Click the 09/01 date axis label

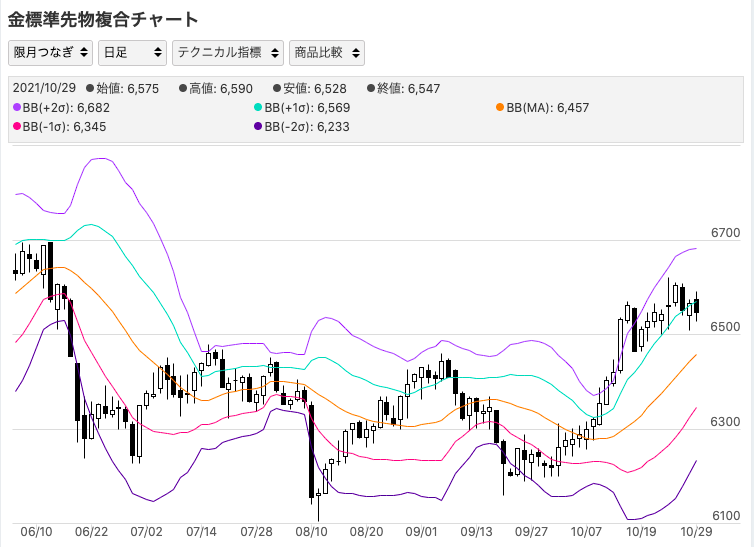(421, 532)
